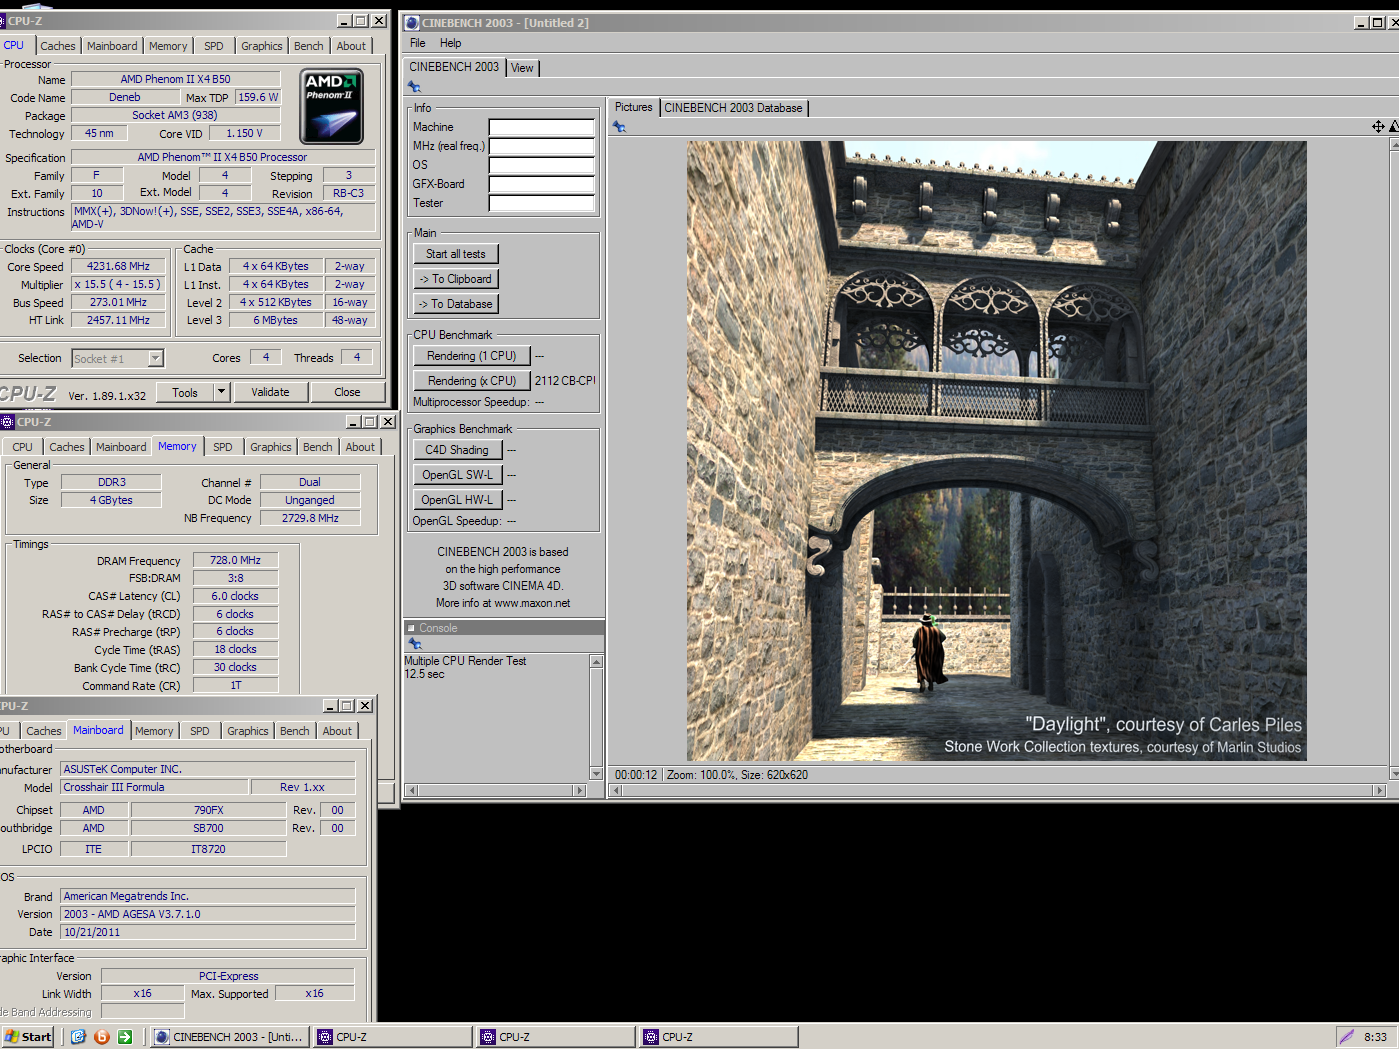The width and height of the screenshot is (1399, 1049).
Task: Click the Crosshair III Formula model field
Action: pos(155,787)
